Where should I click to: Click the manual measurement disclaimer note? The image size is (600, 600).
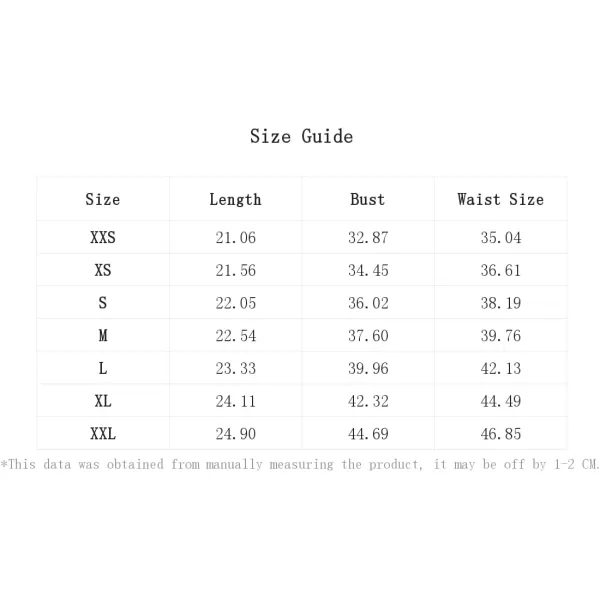[300, 465]
